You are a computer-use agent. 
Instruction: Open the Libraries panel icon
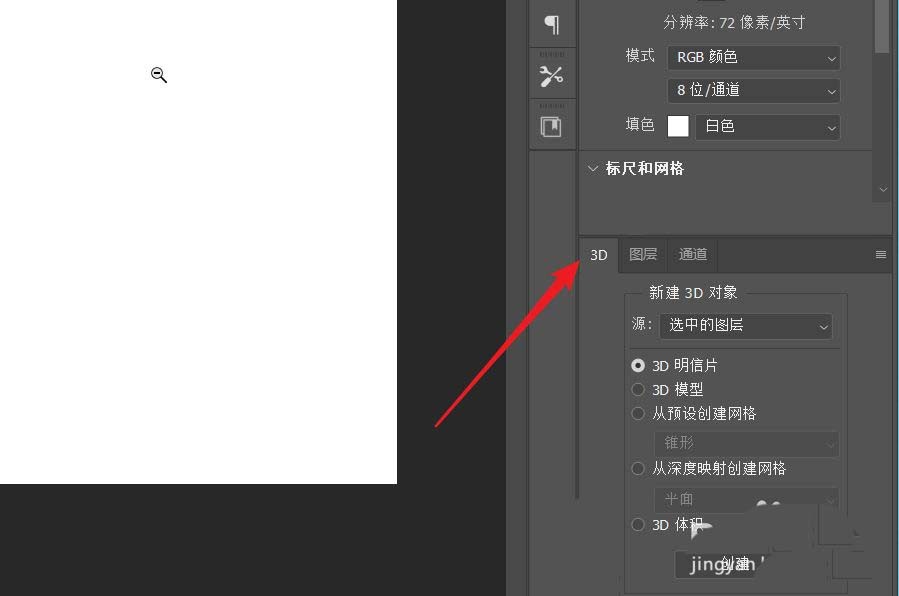click(x=552, y=127)
